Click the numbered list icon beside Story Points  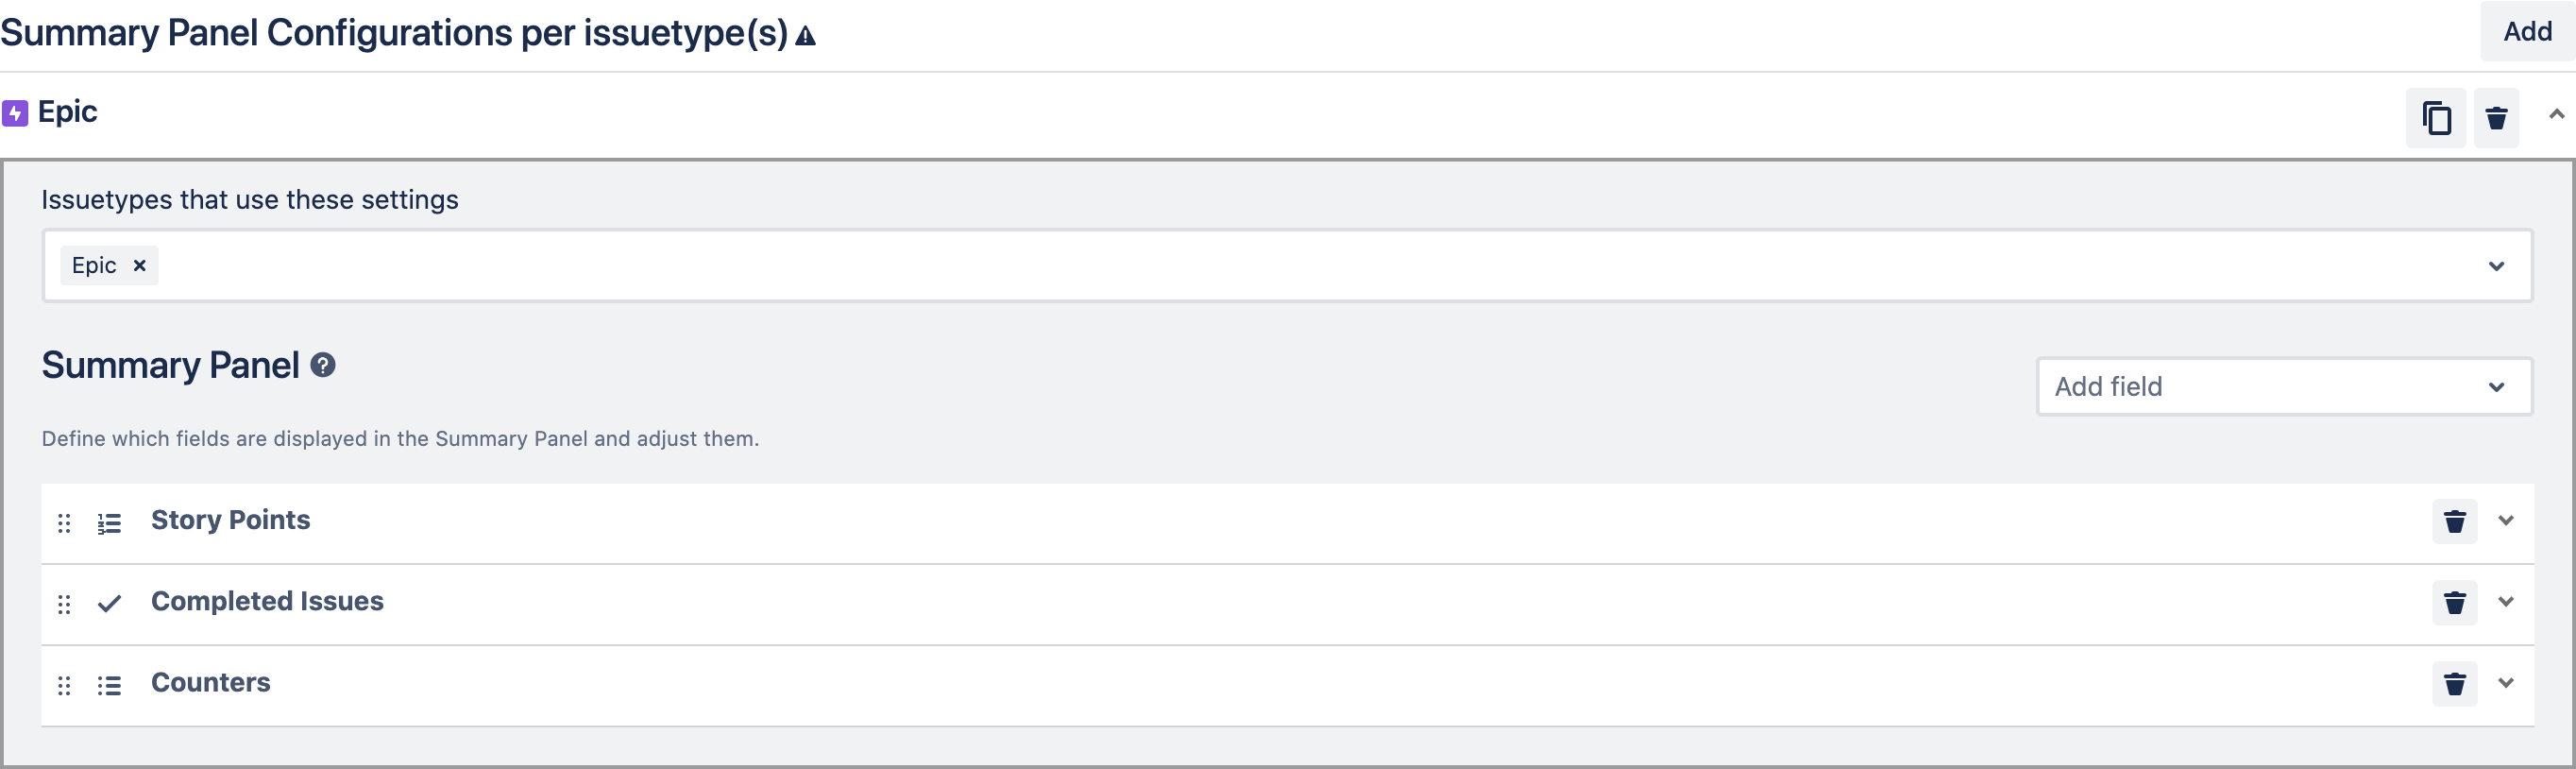coord(109,522)
